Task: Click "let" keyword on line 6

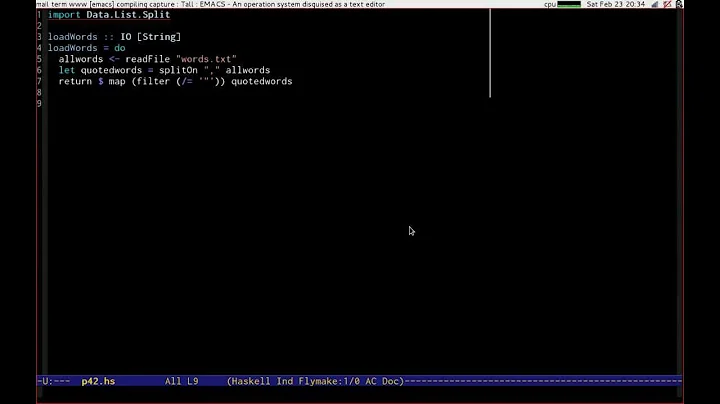Action: pyautogui.click(x=67, y=70)
